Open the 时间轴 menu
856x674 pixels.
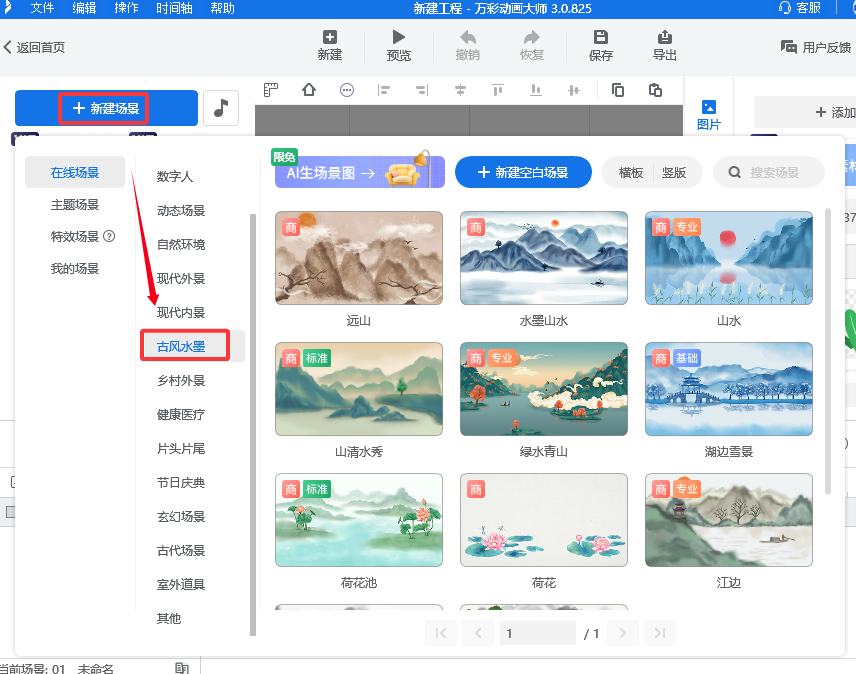click(x=173, y=9)
